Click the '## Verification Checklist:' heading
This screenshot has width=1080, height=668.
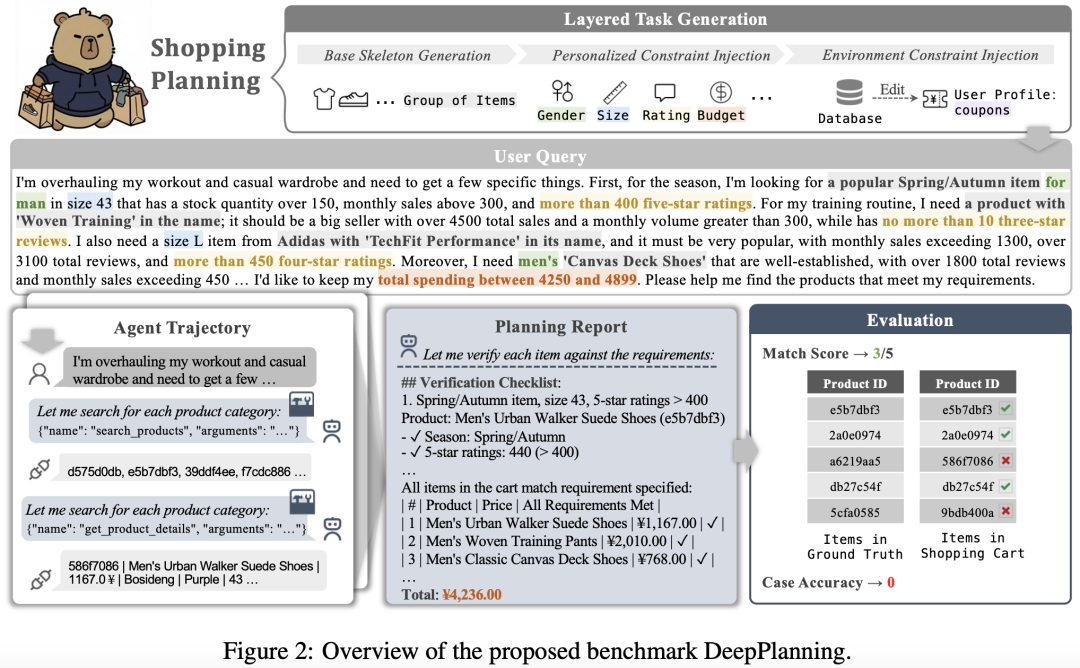(481, 382)
